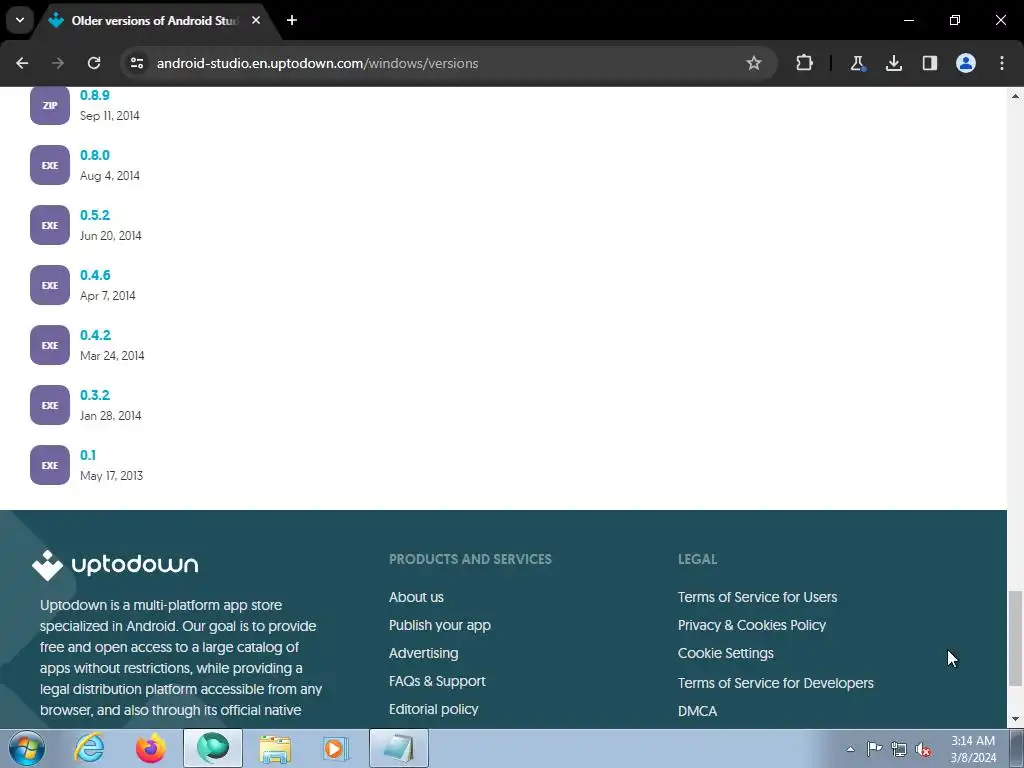Open Terms of Service for Users

click(757, 597)
